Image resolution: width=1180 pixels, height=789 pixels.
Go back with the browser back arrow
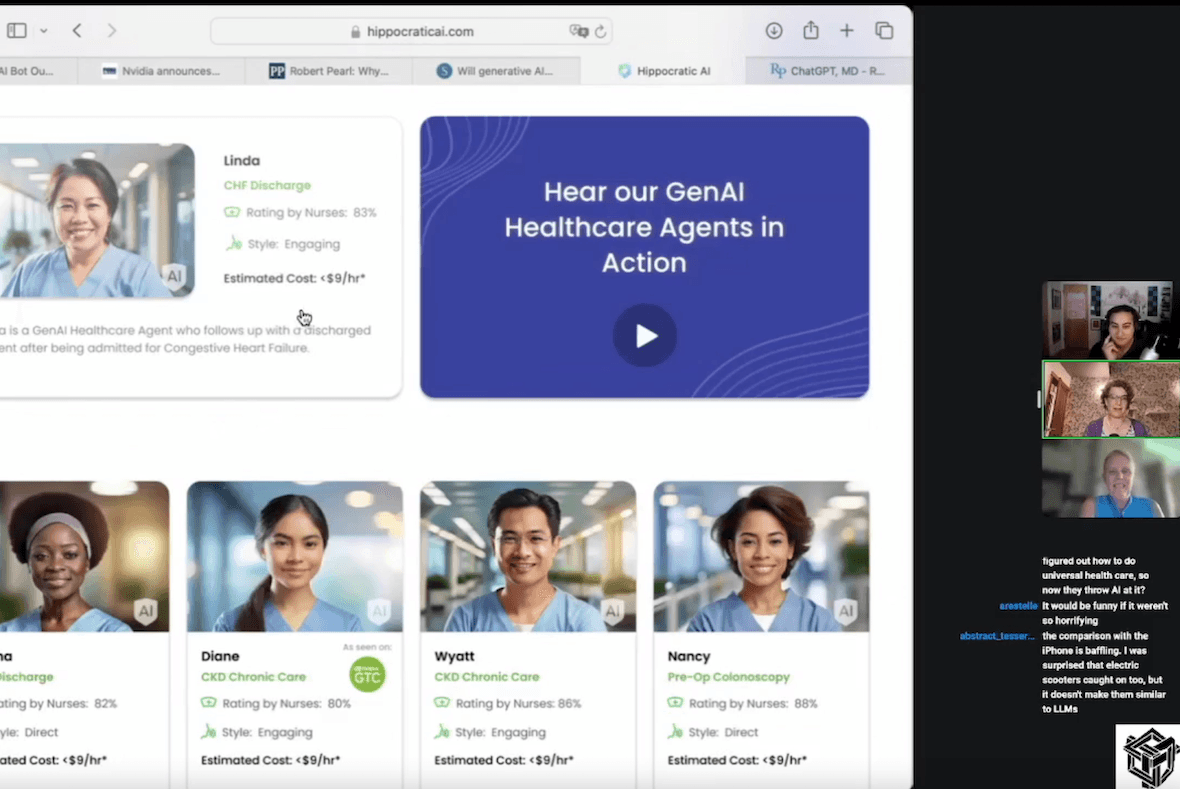pos(77,31)
